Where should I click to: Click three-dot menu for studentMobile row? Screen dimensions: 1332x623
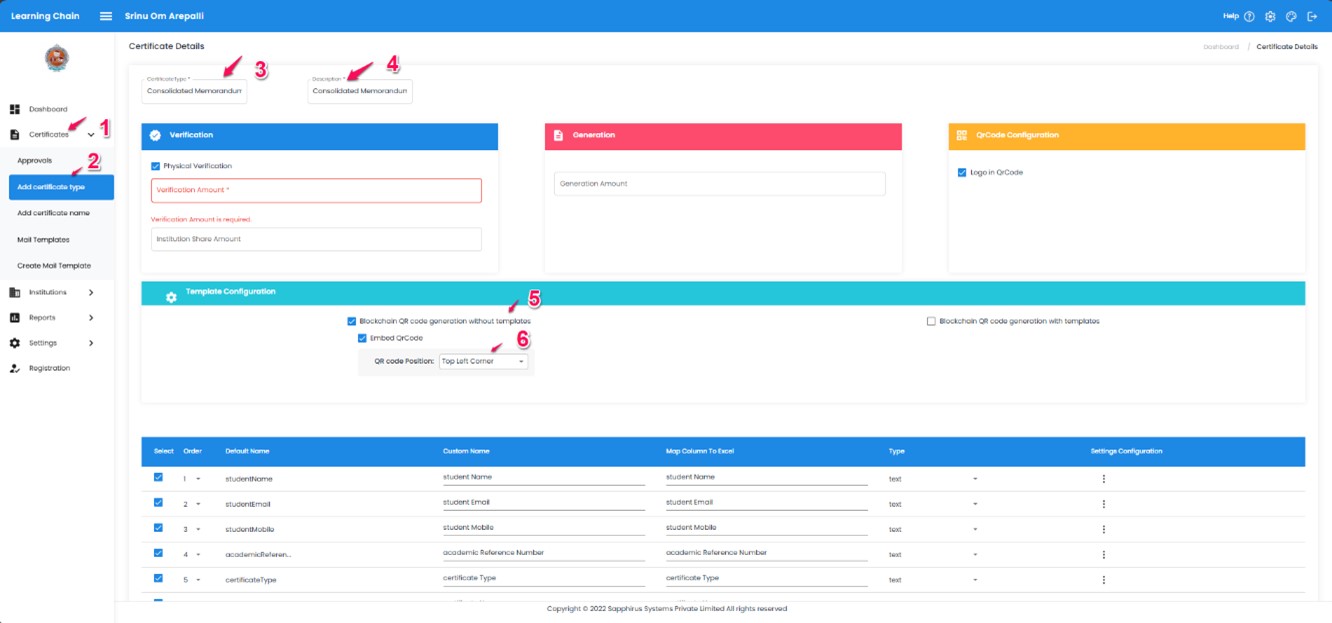[1104, 529]
